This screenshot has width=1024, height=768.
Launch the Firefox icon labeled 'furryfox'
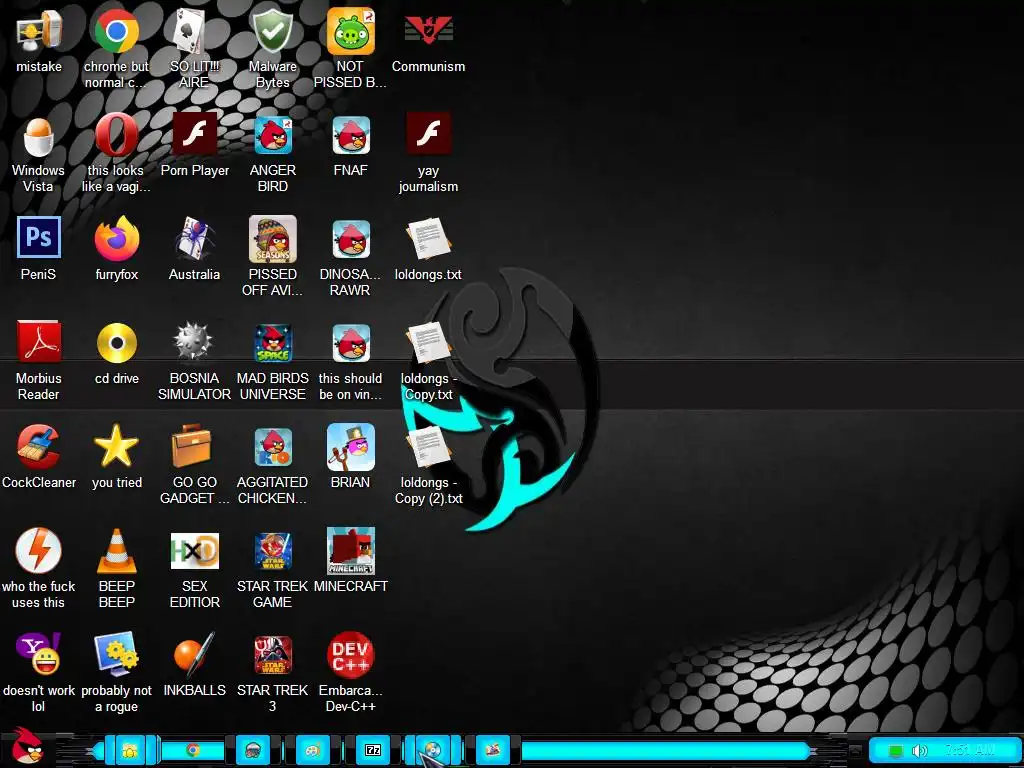pyautogui.click(x=116, y=238)
